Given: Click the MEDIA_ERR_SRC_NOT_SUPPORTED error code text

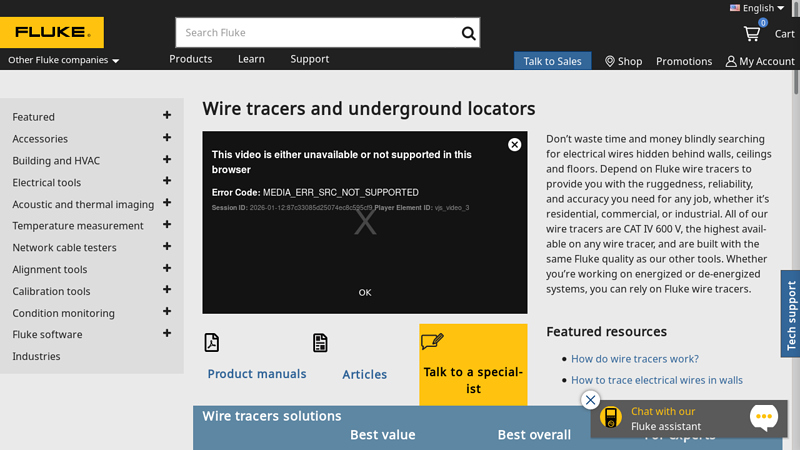Looking at the screenshot, I should pyautogui.click(x=341, y=192).
